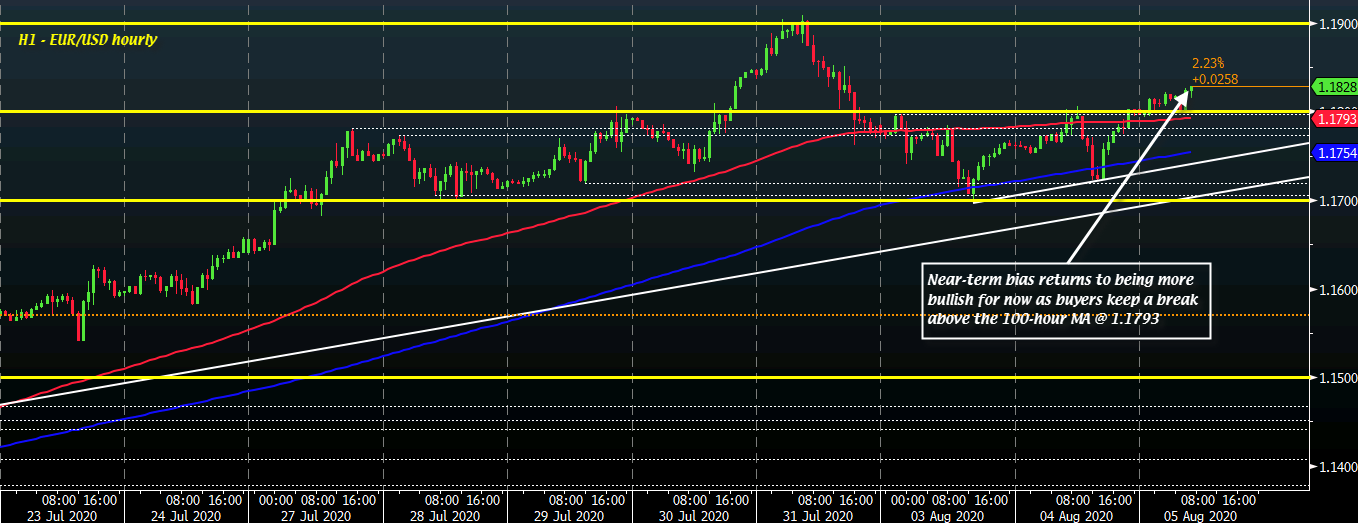Click the 'H1 - EUR/USD hourly' chart title
Screen dimensions: 1358x523
click(x=88, y=40)
